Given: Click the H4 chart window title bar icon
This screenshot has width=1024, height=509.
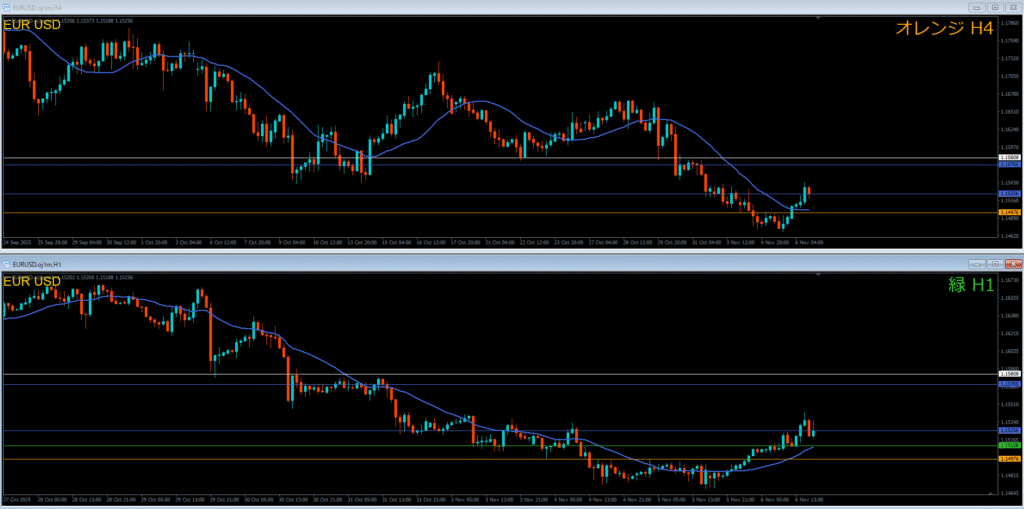Looking at the screenshot, I should [x=8, y=7].
